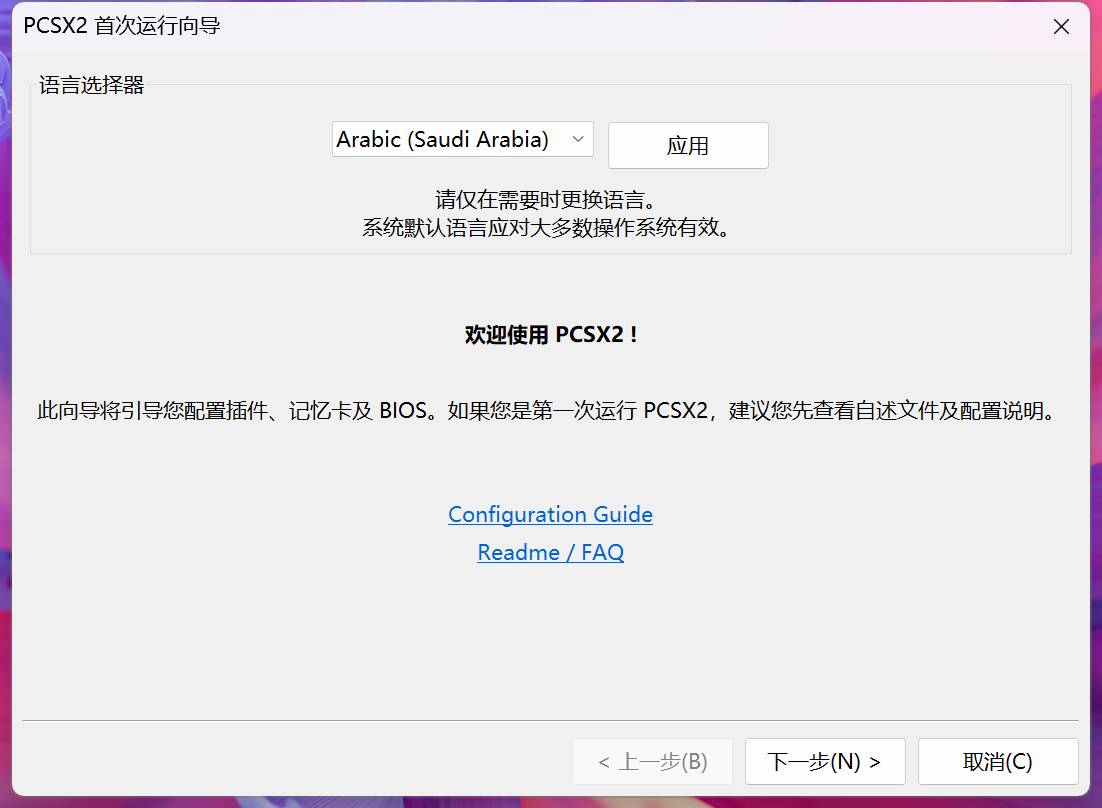This screenshot has height=808, width=1102.
Task: Close the PCSX2 first-run wizard window
Action: pyautogui.click(x=1061, y=27)
